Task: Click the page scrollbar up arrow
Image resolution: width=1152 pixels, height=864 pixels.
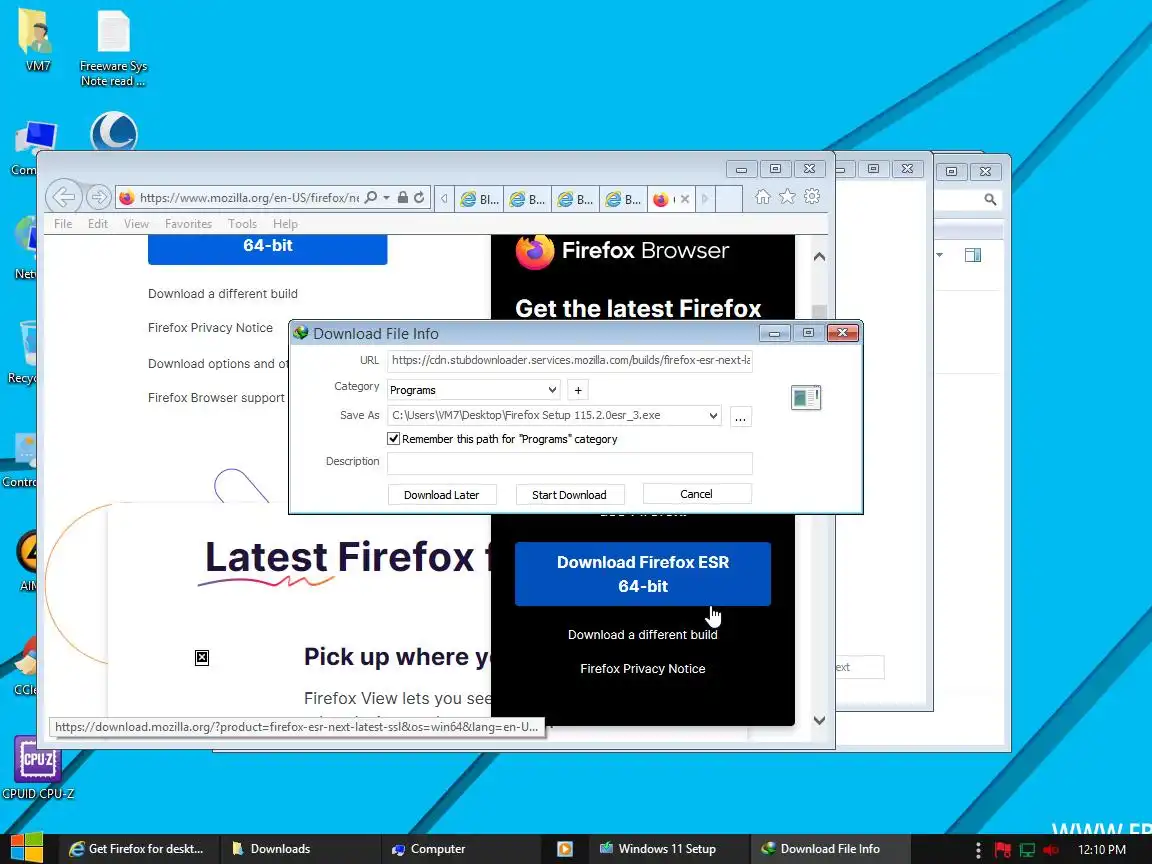Action: point(819,256)
